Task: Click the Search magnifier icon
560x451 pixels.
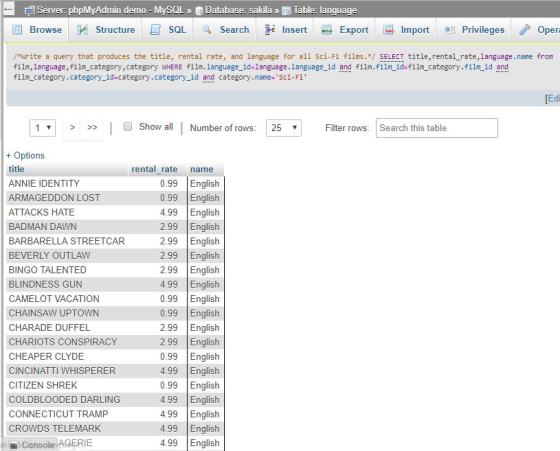Action: point(206,30)
